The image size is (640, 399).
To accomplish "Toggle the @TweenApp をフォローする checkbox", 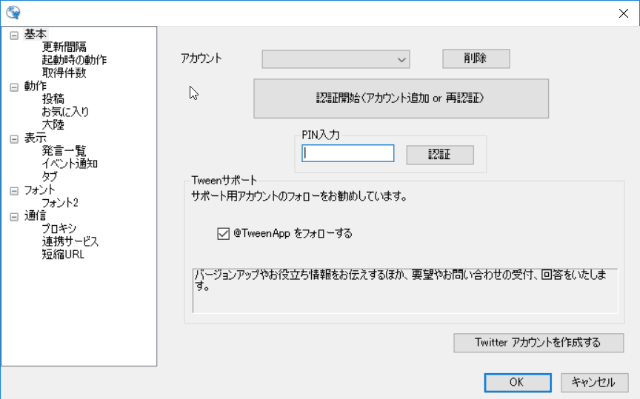I will pos(223,234).
